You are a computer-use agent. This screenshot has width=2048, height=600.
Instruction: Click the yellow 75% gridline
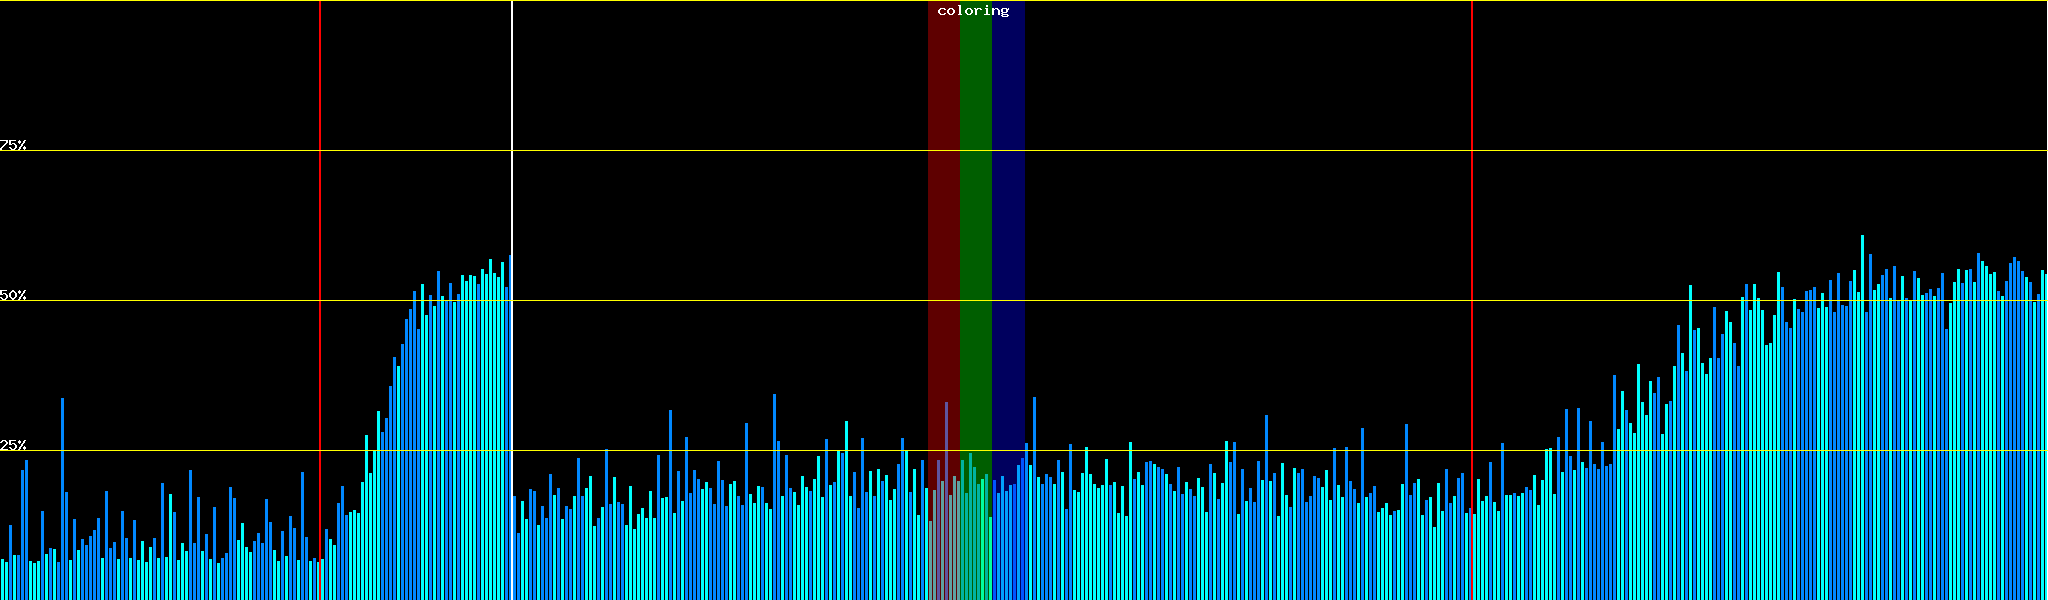tap(700, 151)
